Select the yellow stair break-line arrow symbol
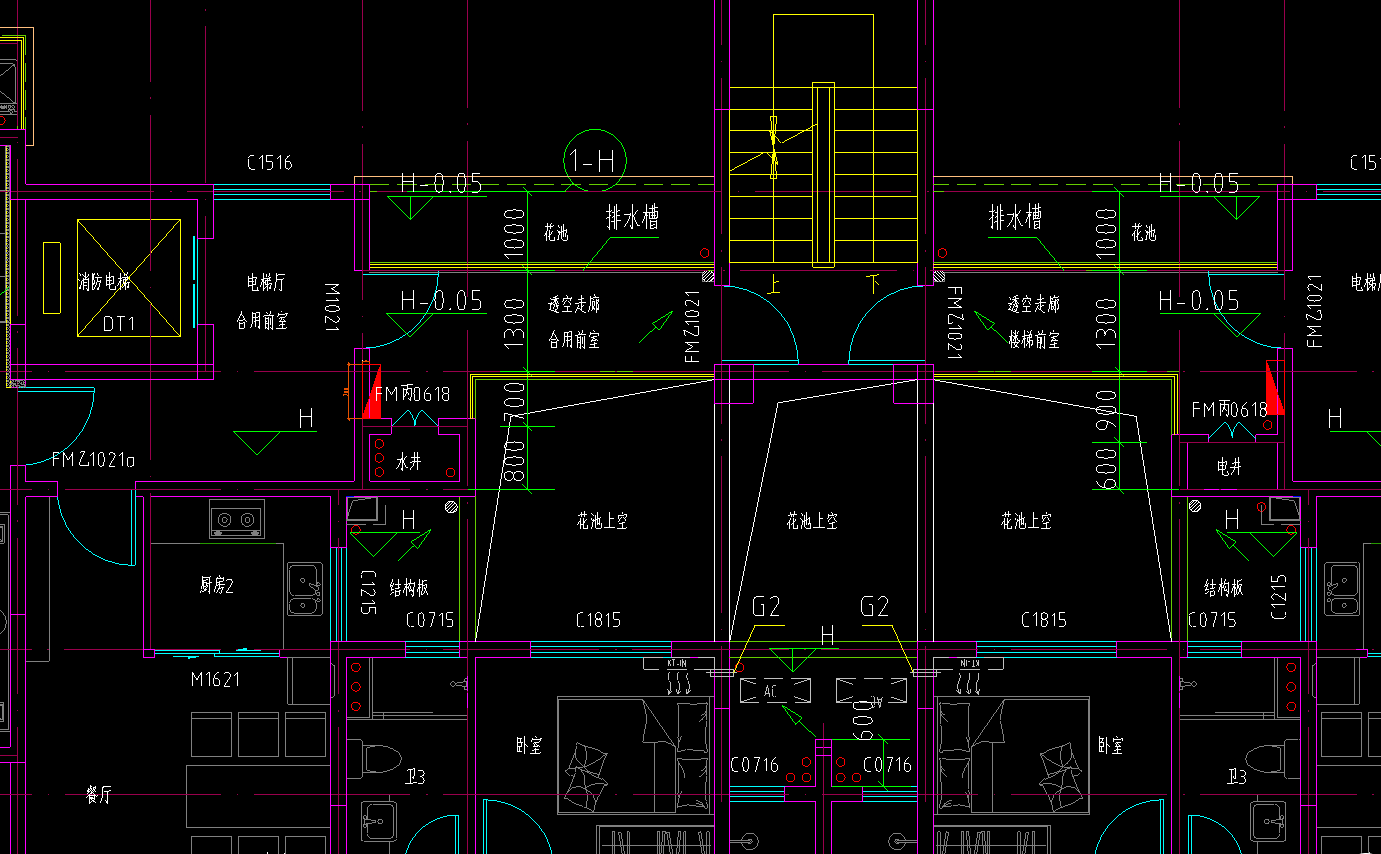 (773, 148)
